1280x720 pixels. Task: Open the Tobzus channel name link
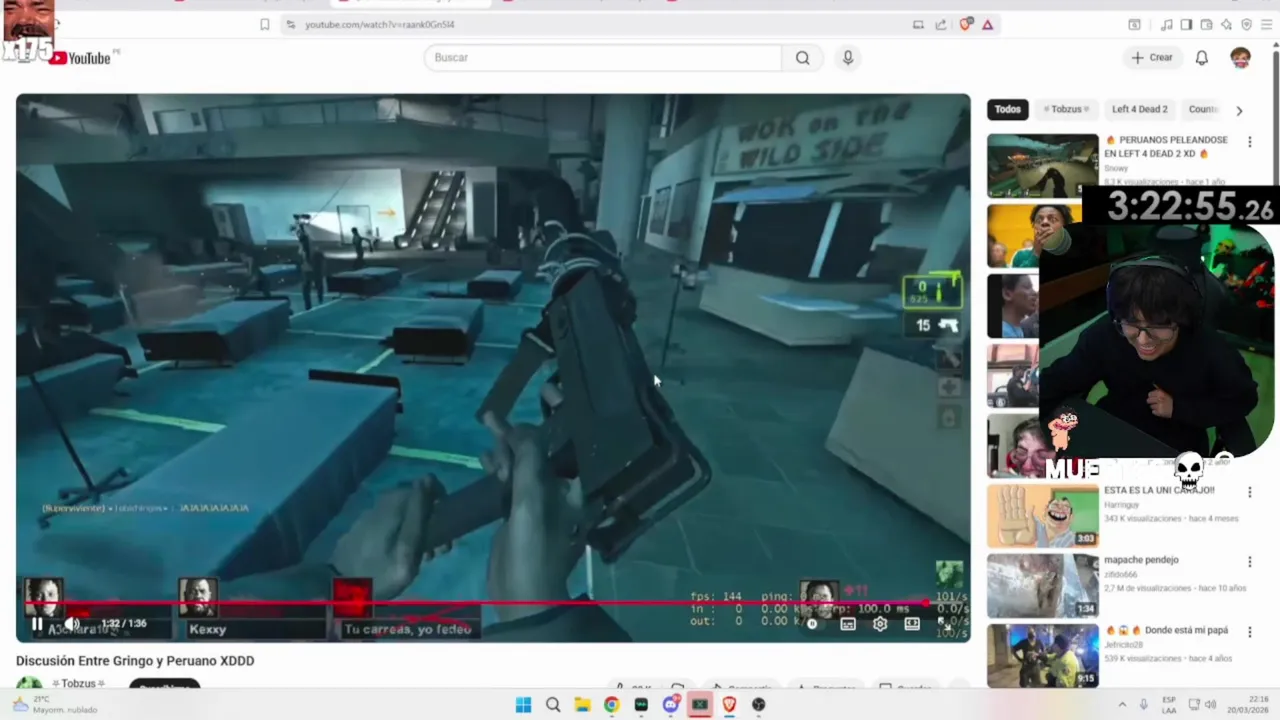(x=78, y=684)
